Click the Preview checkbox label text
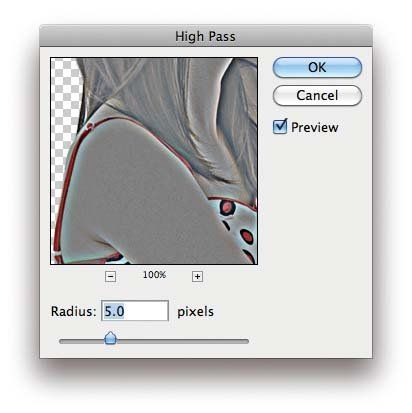Image resolution: width=412 pixels, height=413 pixels. (315, 127)
